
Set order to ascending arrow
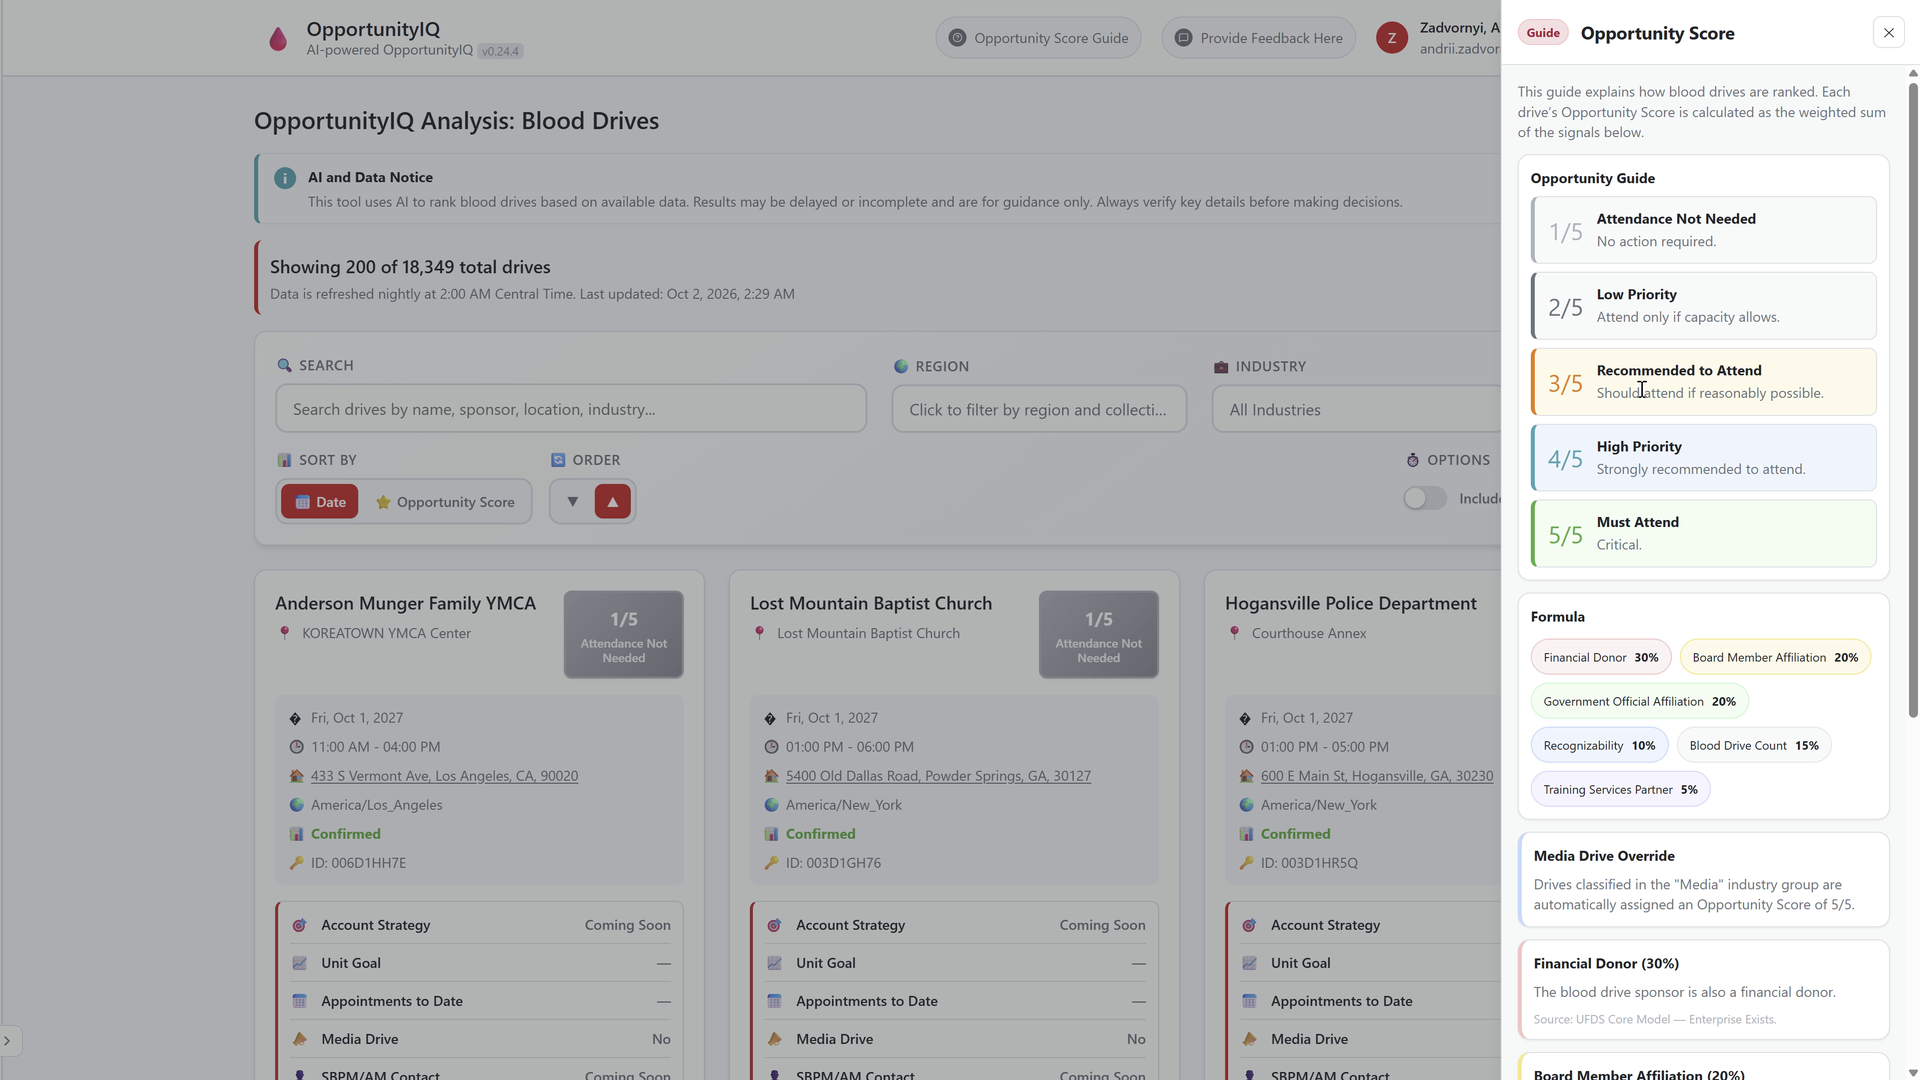(613, 502)
